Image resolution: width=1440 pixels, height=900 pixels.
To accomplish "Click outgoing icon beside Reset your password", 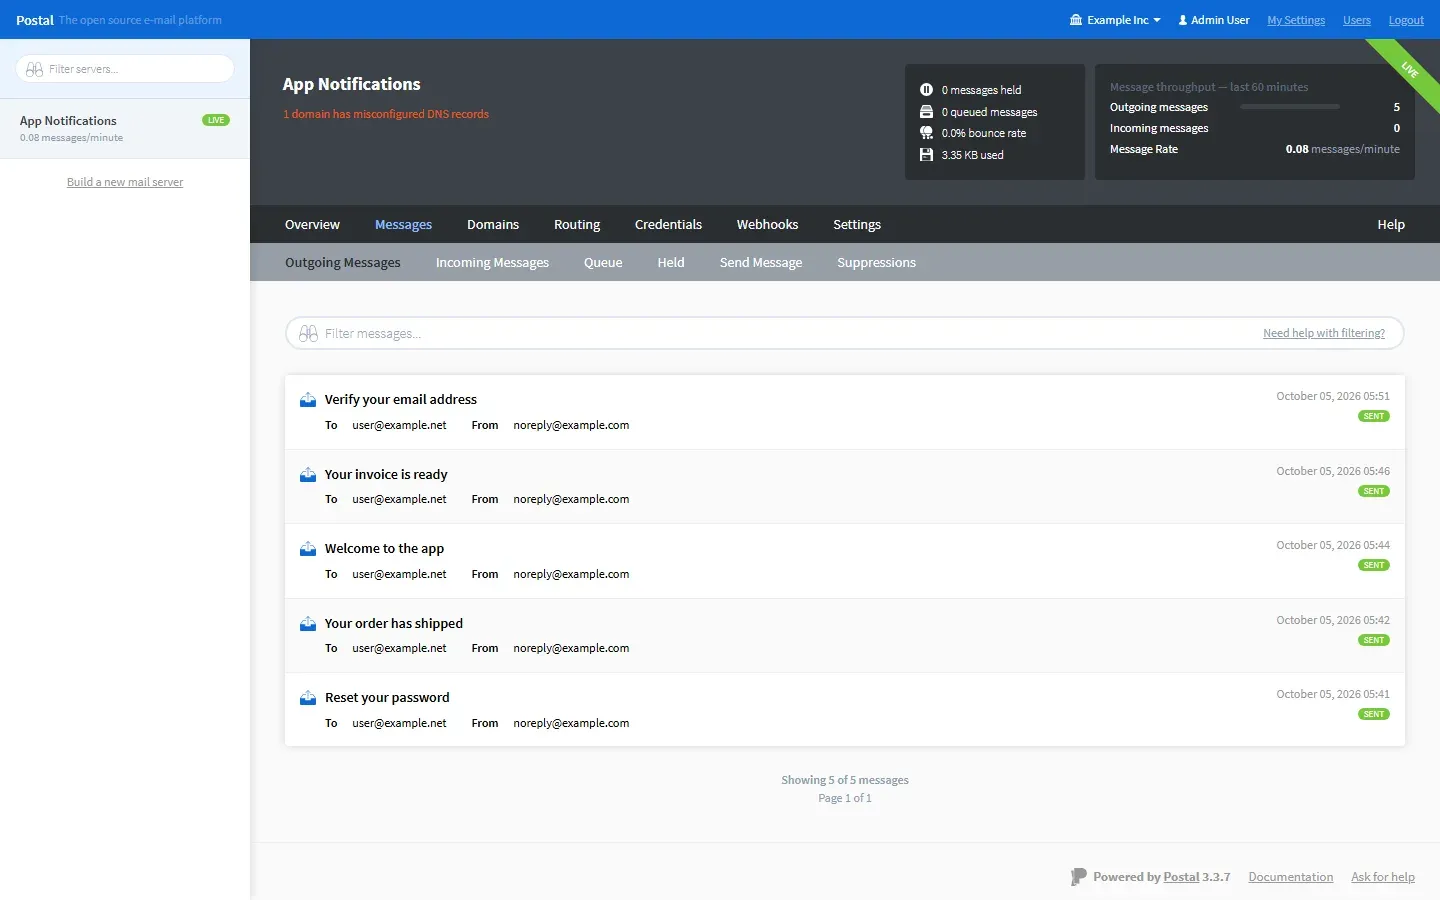I will point(308,698).
